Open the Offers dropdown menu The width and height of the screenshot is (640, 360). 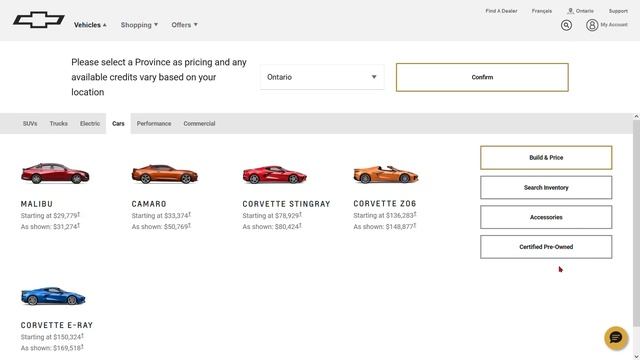pos(184,25)
